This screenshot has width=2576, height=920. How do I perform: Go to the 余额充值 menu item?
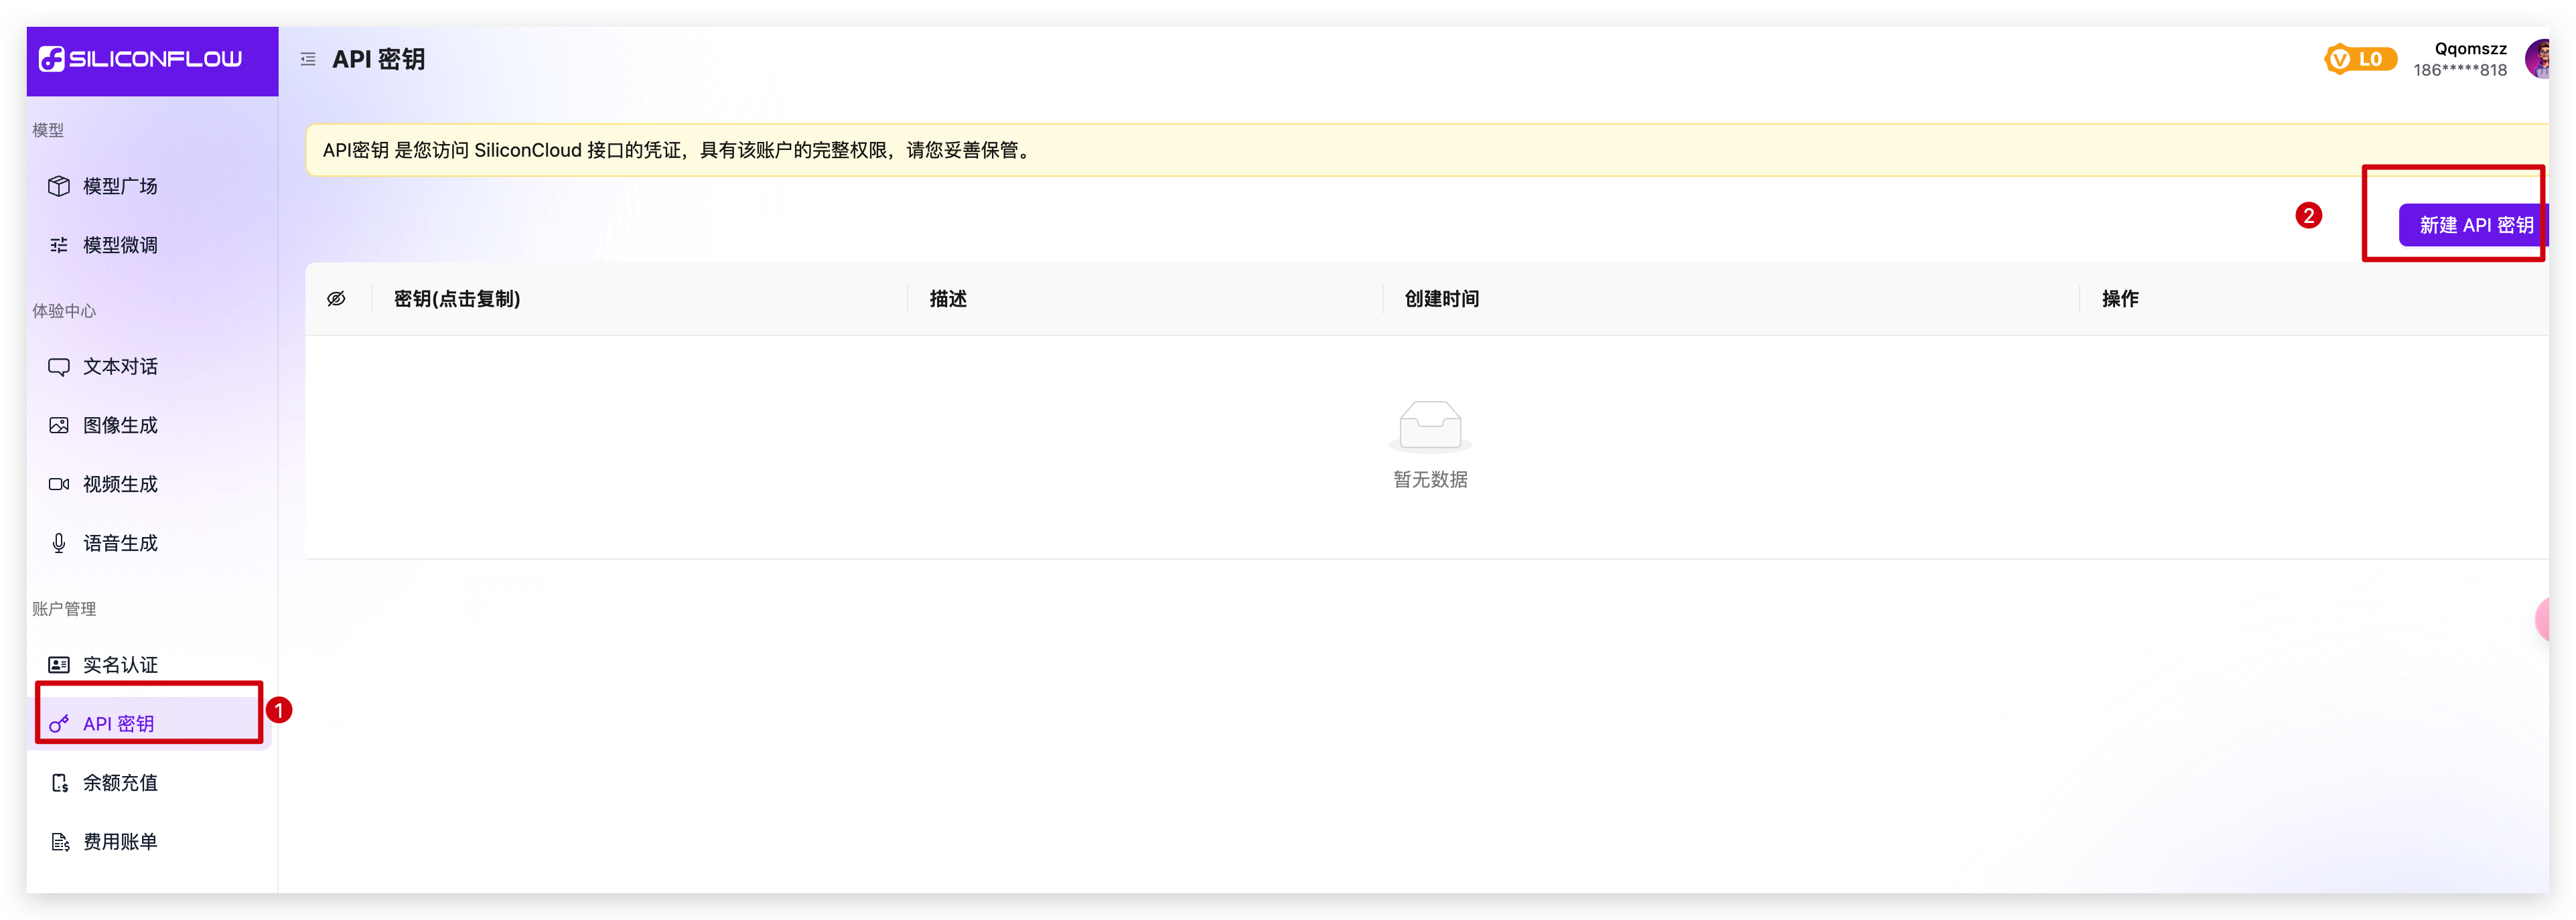click(x=120, y=783)
